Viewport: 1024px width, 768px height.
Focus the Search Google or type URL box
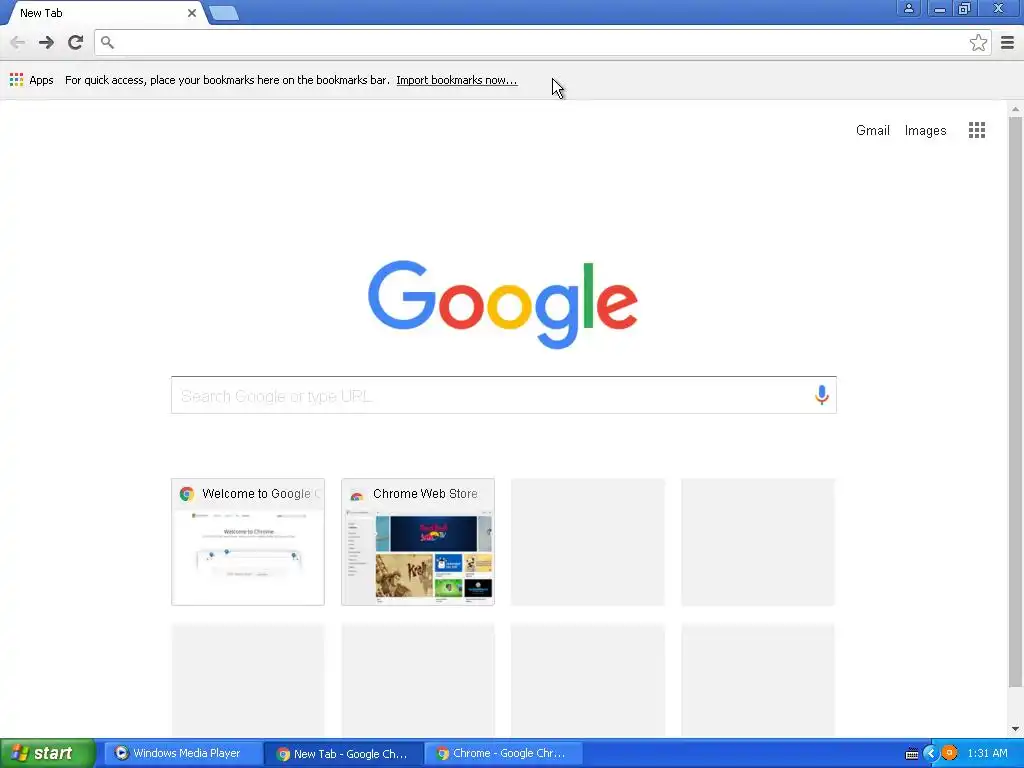coord(504,395)
